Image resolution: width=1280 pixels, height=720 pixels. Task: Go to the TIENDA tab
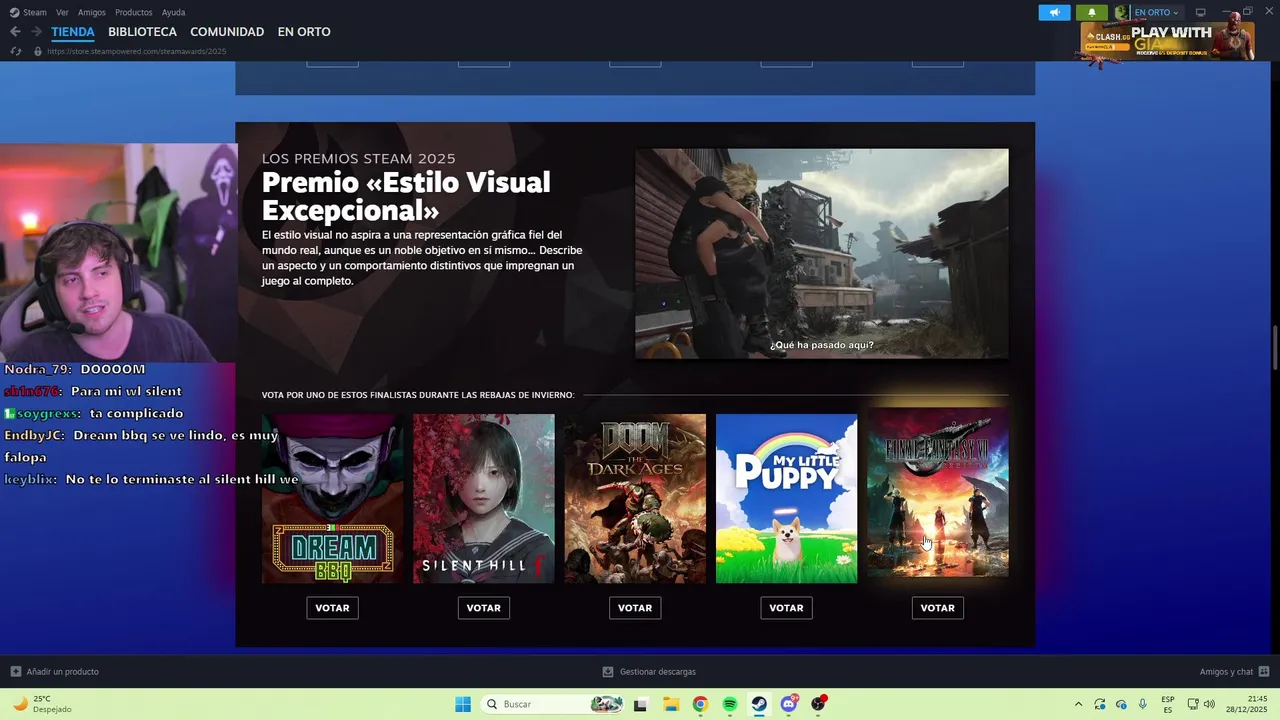point(73,32)
